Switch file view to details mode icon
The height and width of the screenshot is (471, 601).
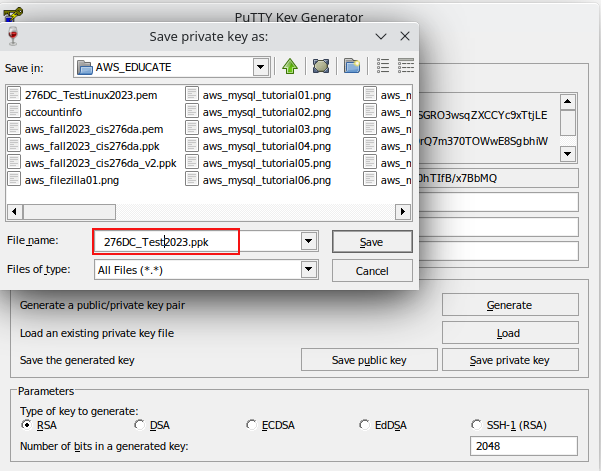click(x=406, y=66)
